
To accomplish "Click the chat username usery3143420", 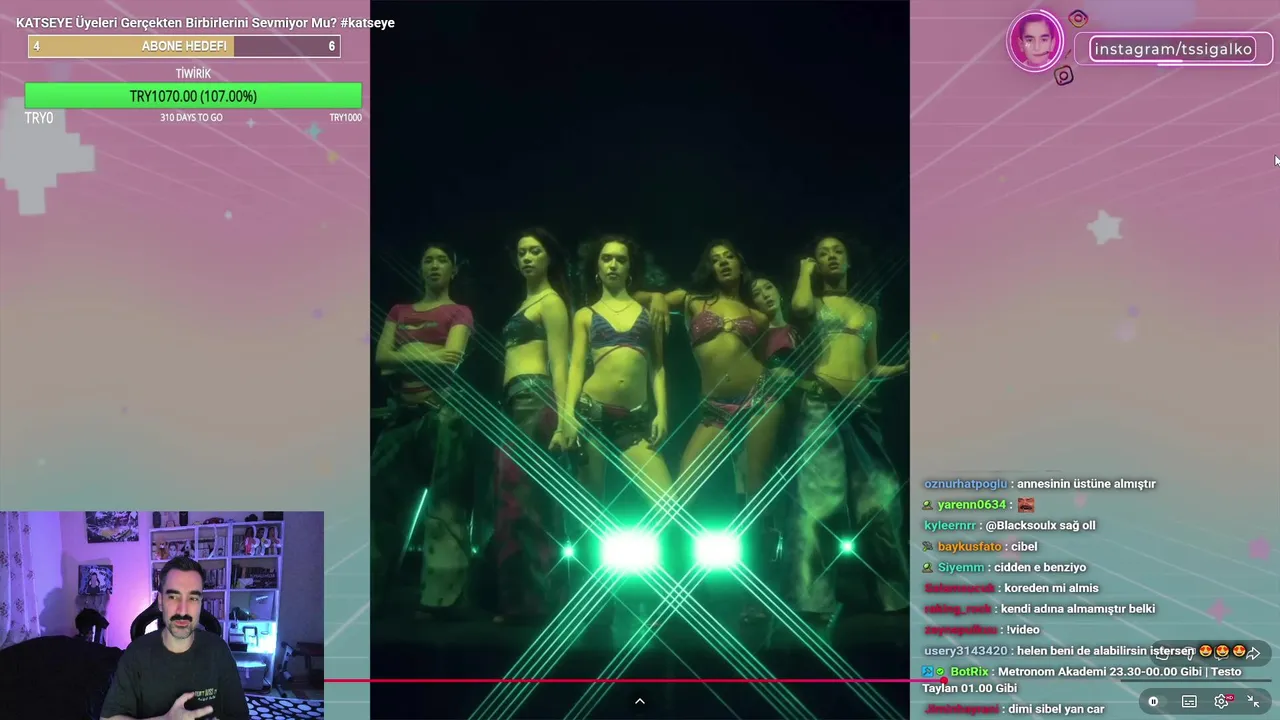I will (x=965, y=651).
